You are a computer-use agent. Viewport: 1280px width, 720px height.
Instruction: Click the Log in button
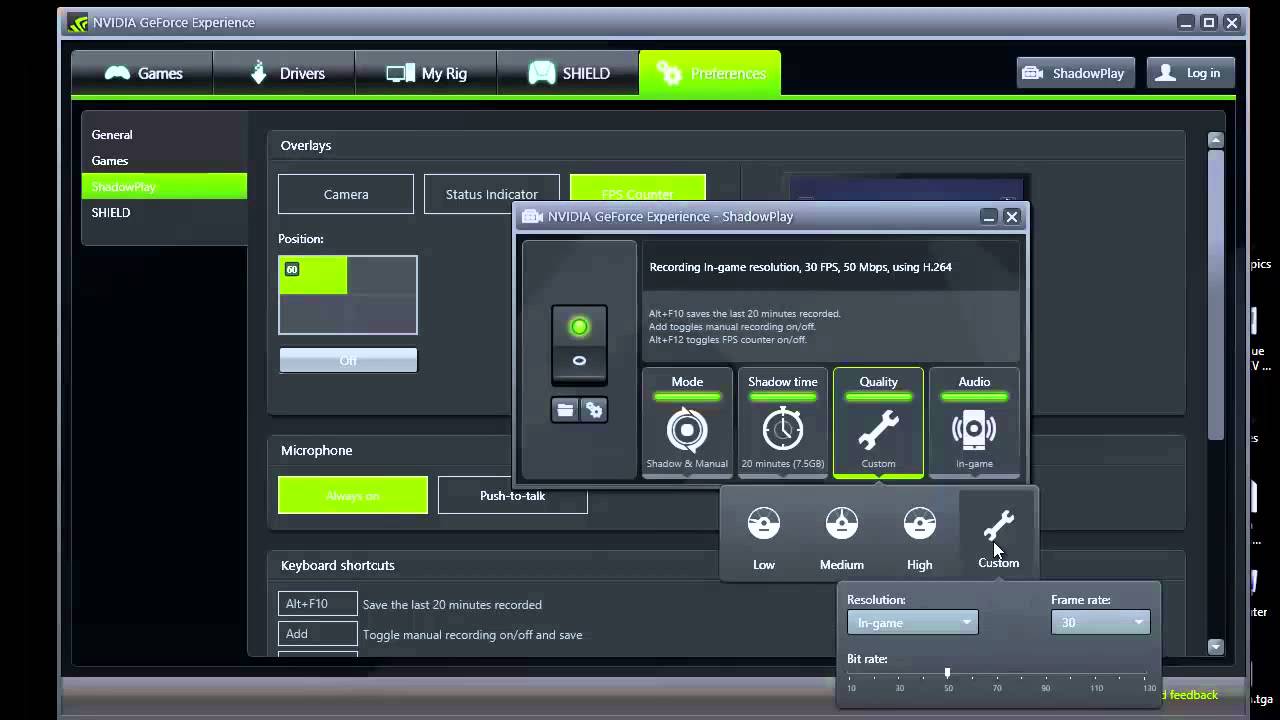point(1190,73)
